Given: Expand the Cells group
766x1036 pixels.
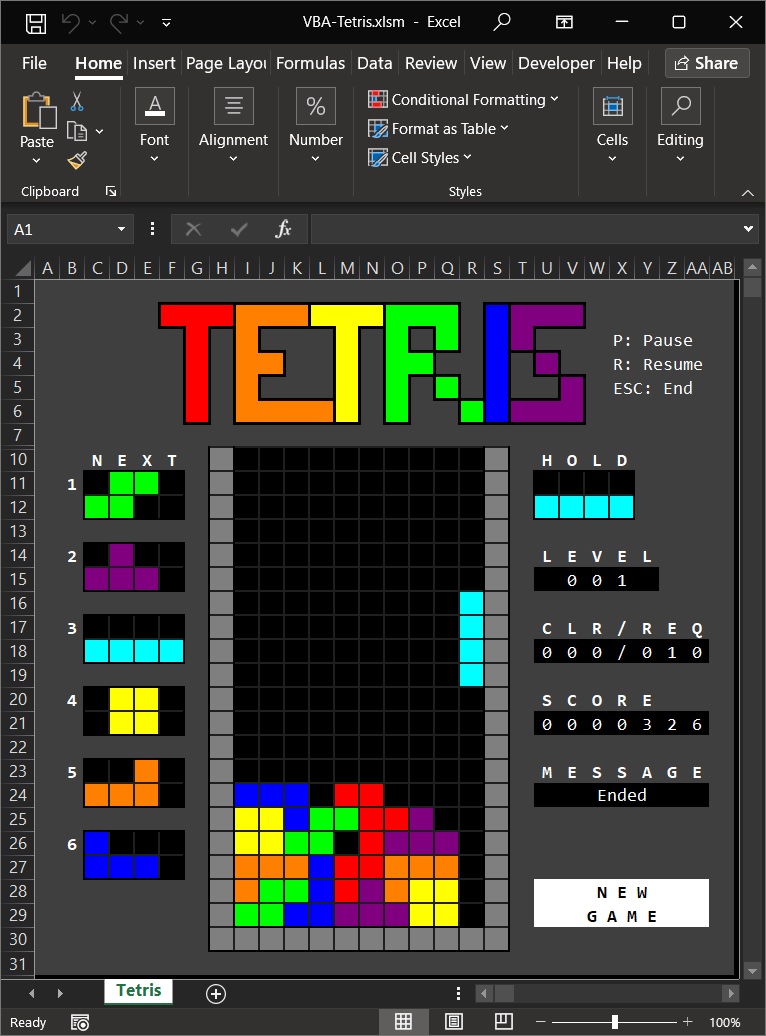Looking at the screenshot, I should click(612, 126).
